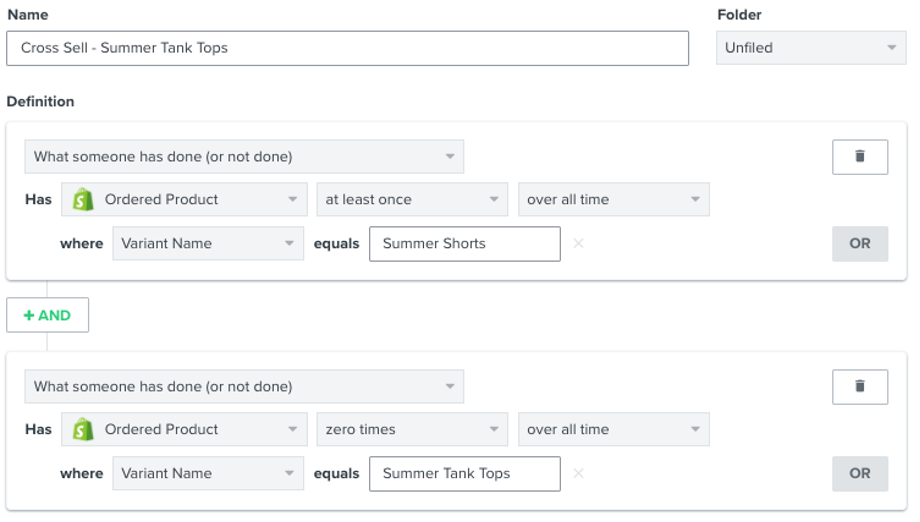Click the trash icon in first condition
920x522 pixels.
(x=859, y=157)
